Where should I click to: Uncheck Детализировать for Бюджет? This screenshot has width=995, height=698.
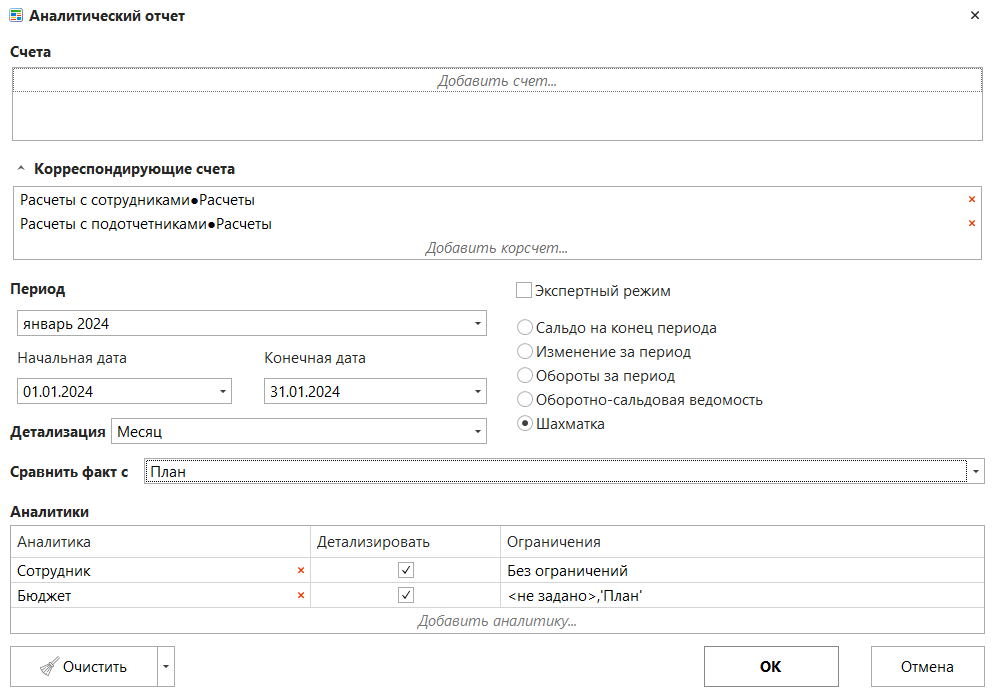[x=405, y=596]
